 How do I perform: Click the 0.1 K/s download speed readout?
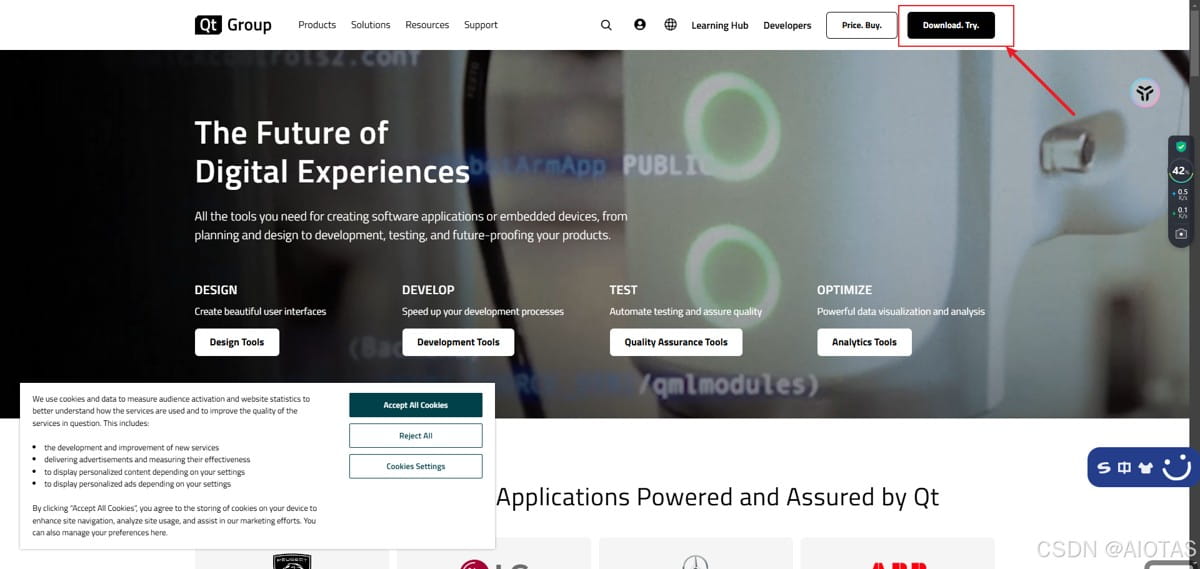point(1181,212)
